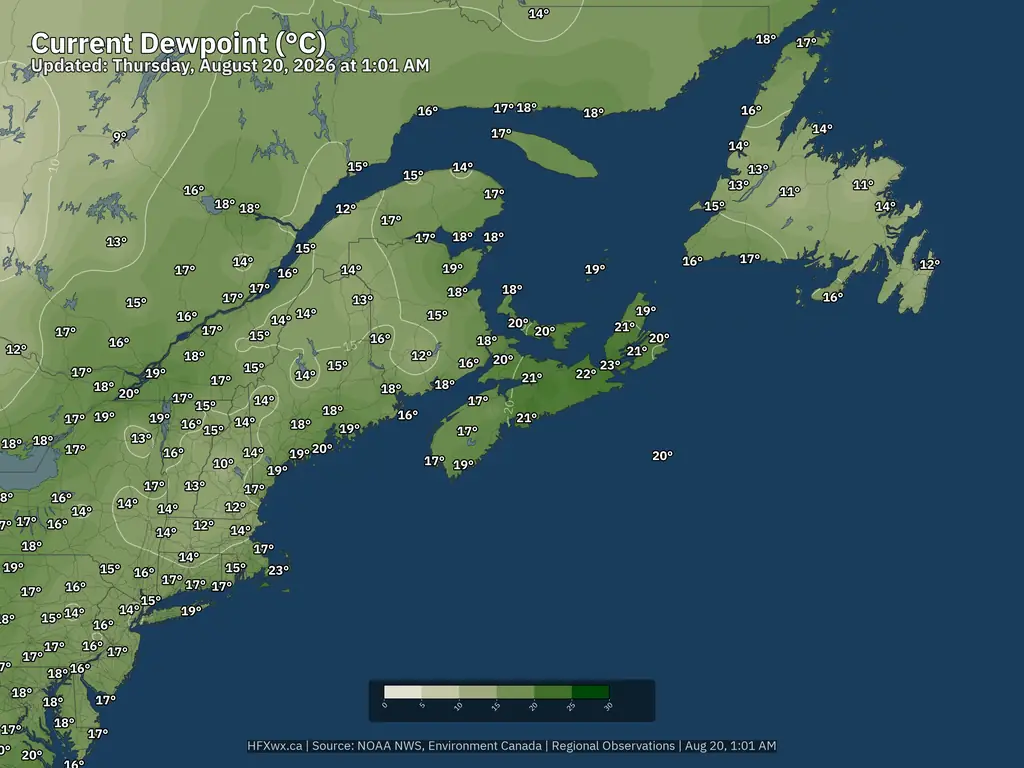Screen dimensions: 1024x768
Task: Click the "17°" reading on Anticosti Island
Action: [501, 133]
